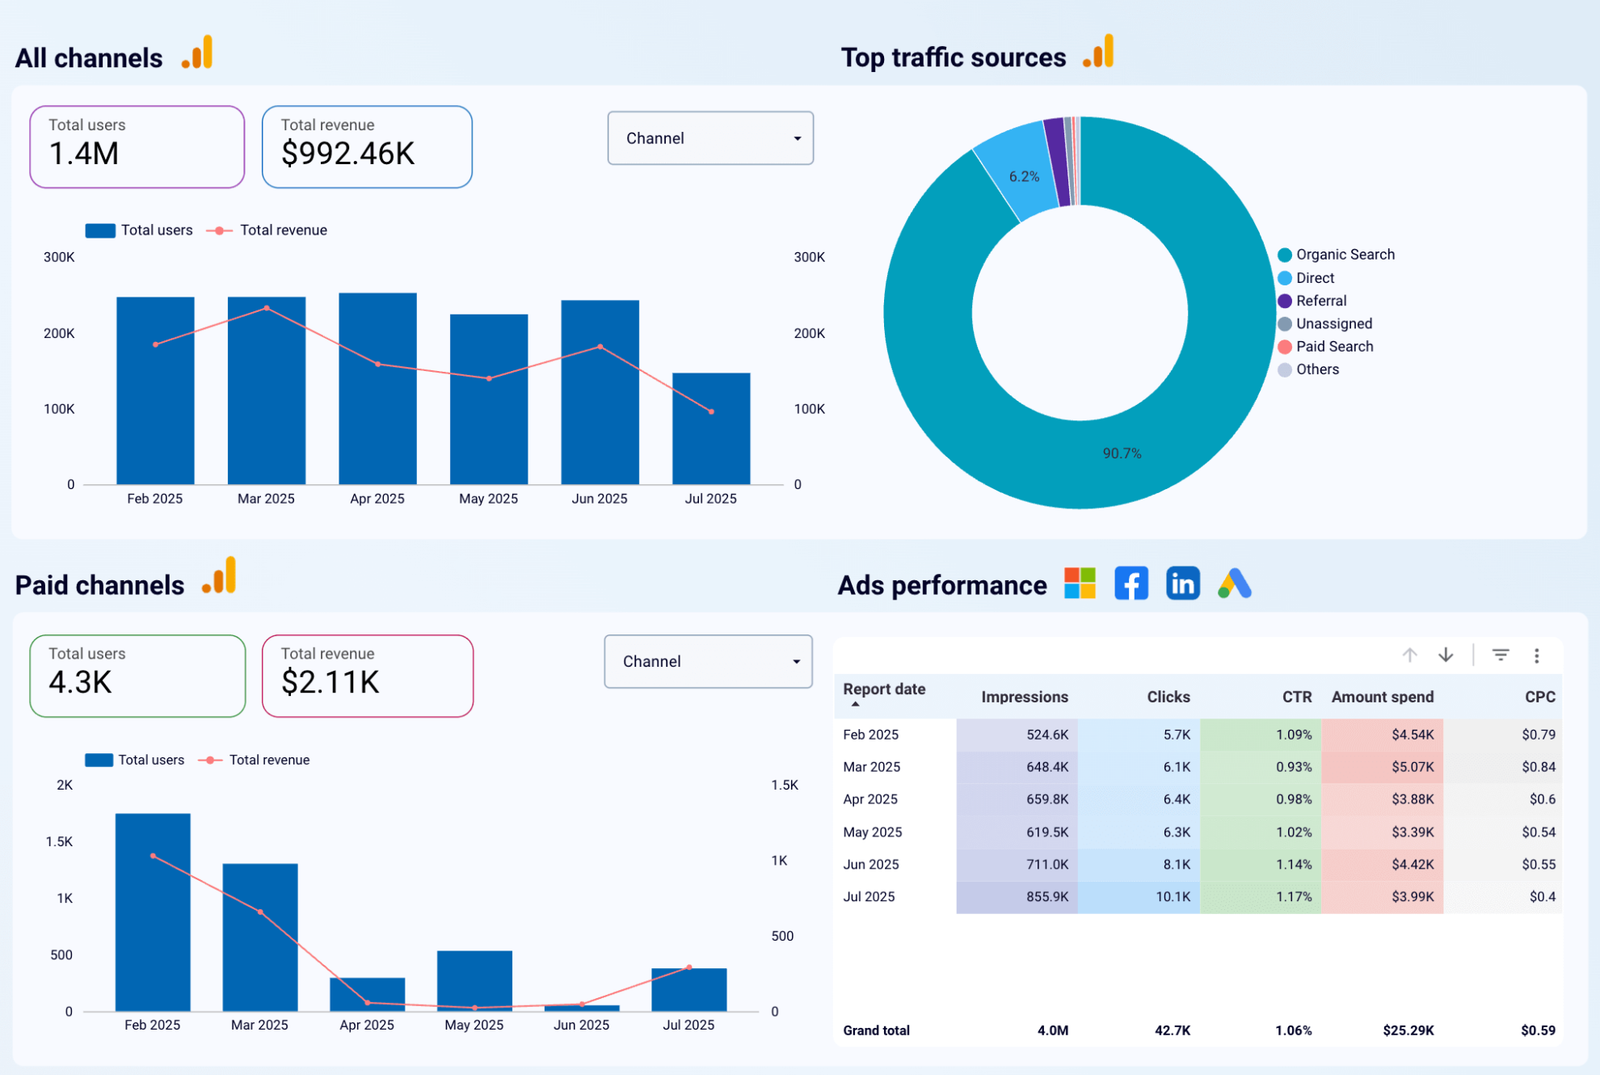Click the Direct legend color dot
Image resolution: width=1600 pixels, height=1075 pixels.
1285,278
